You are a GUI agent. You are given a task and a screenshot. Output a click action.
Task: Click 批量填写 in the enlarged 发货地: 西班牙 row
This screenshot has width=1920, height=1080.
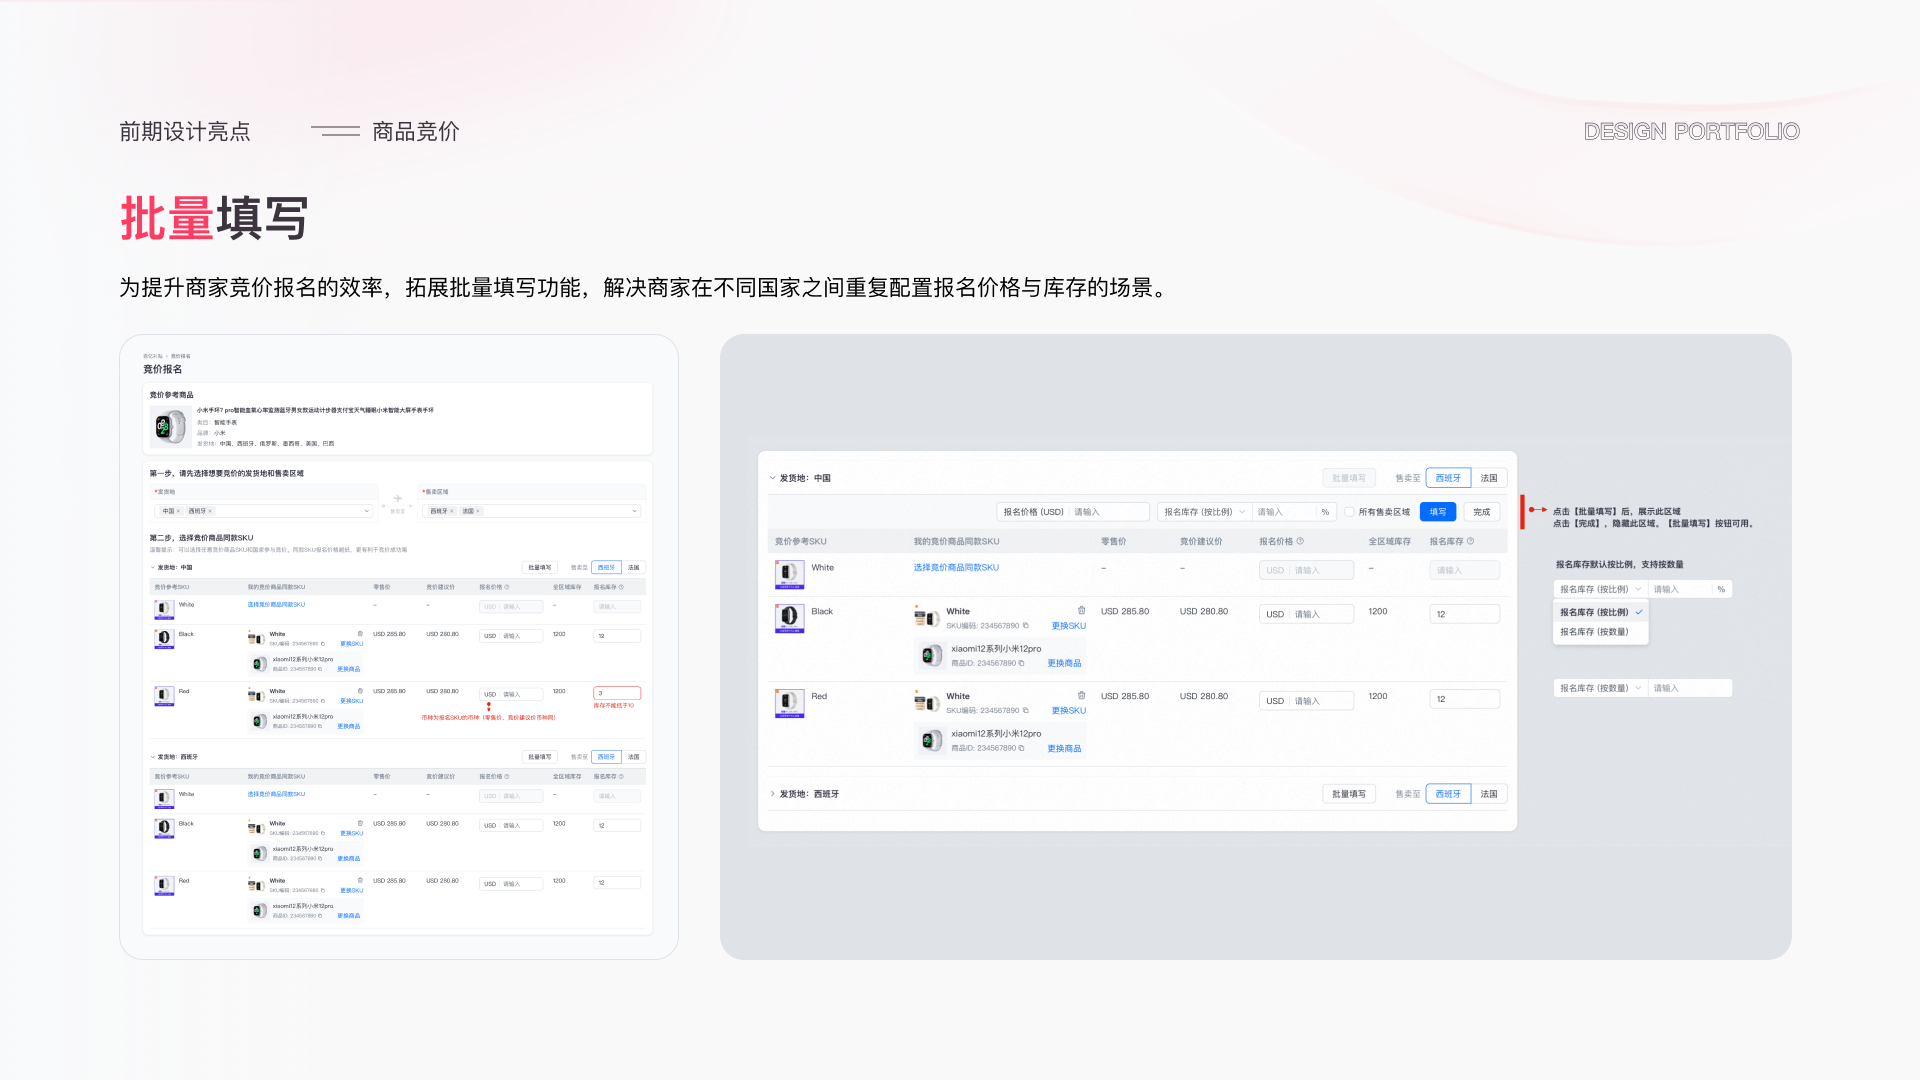pos(1349,794)
